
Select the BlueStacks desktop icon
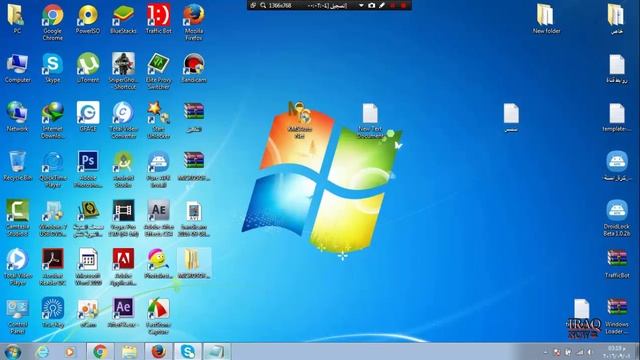point(123,19)
